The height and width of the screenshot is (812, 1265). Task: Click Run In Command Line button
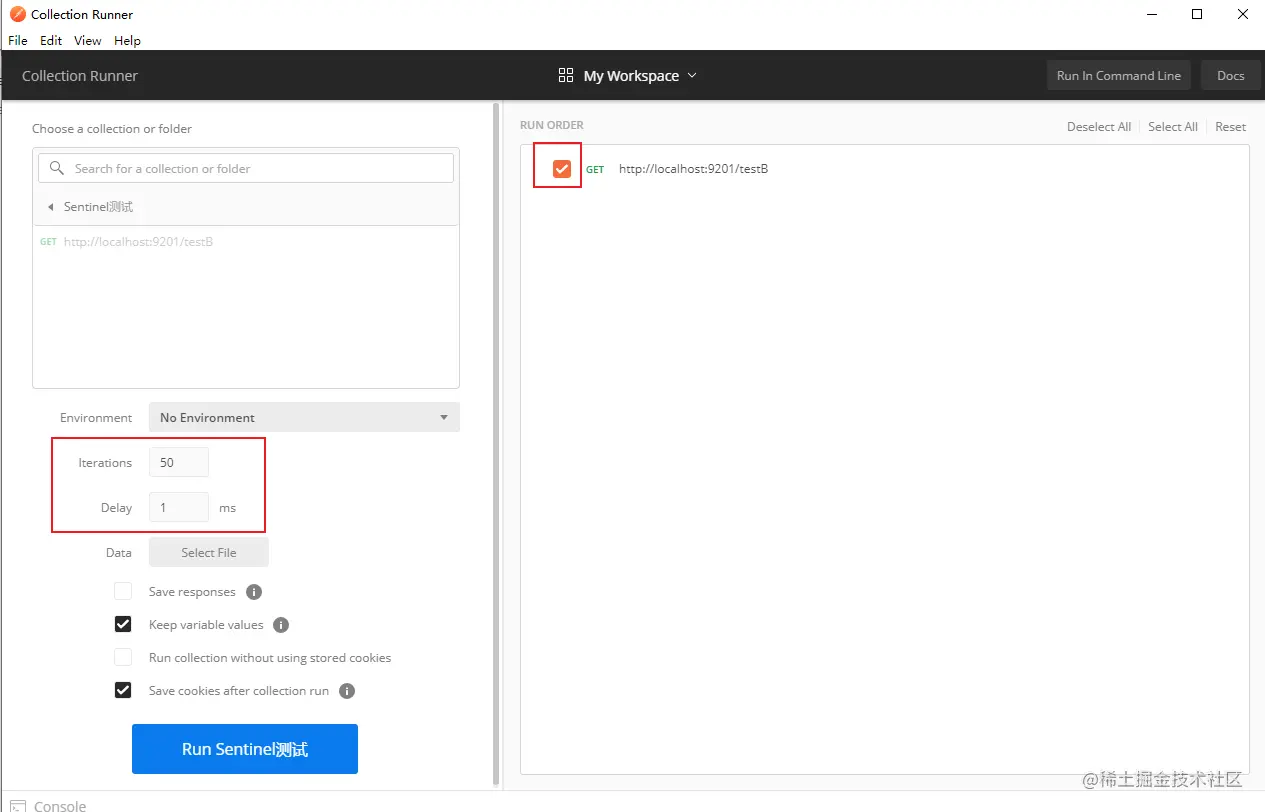click(x=1119, y=75)
